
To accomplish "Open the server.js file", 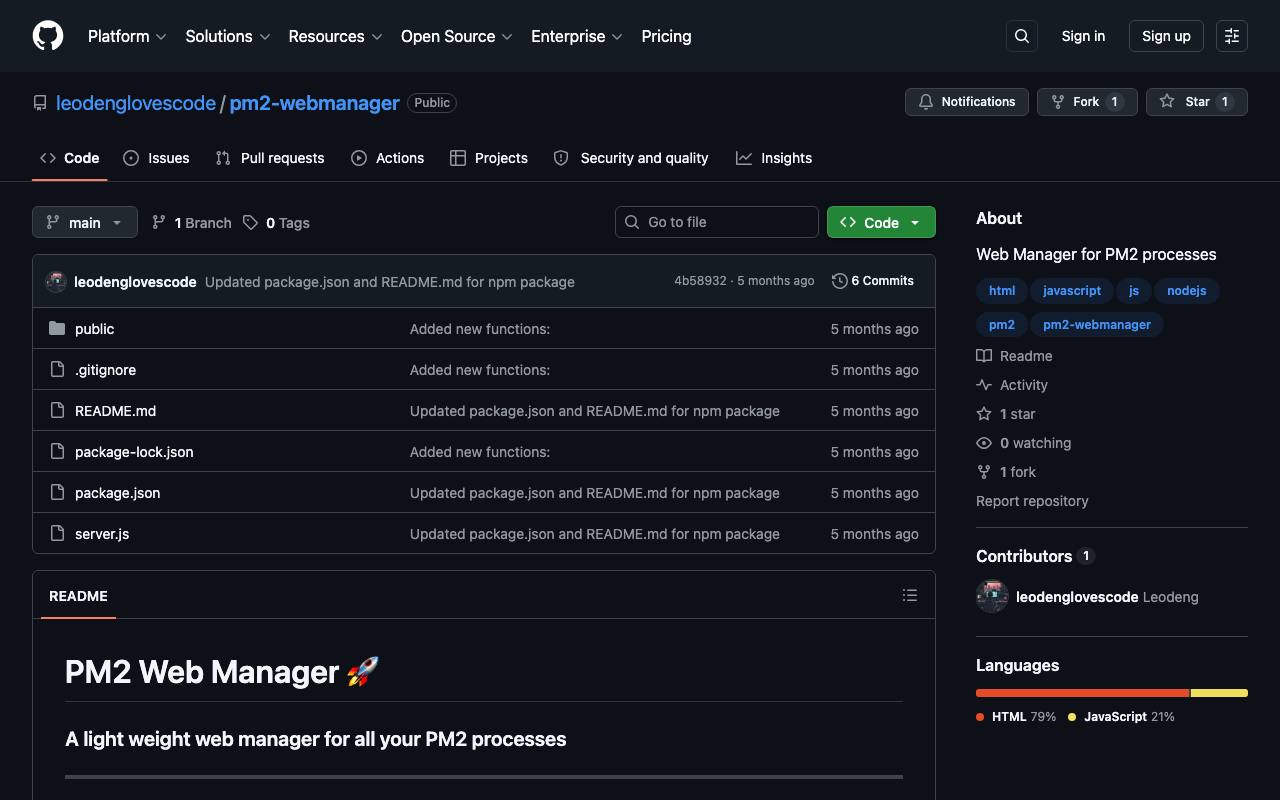I will pyautogui.click(x=102, y=534).
